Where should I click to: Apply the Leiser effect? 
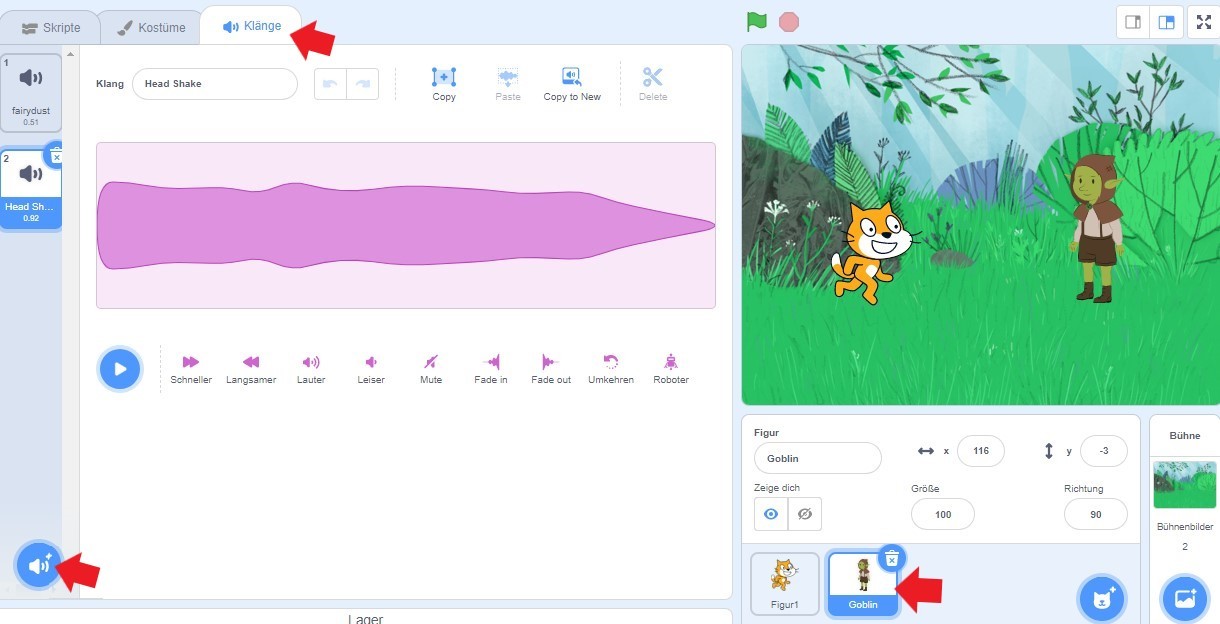point(371,369)
